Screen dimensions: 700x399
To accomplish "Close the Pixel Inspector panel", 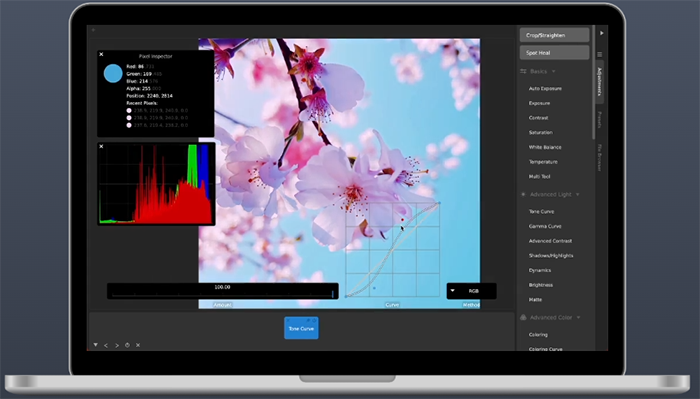I will click(x=101, y=54).
